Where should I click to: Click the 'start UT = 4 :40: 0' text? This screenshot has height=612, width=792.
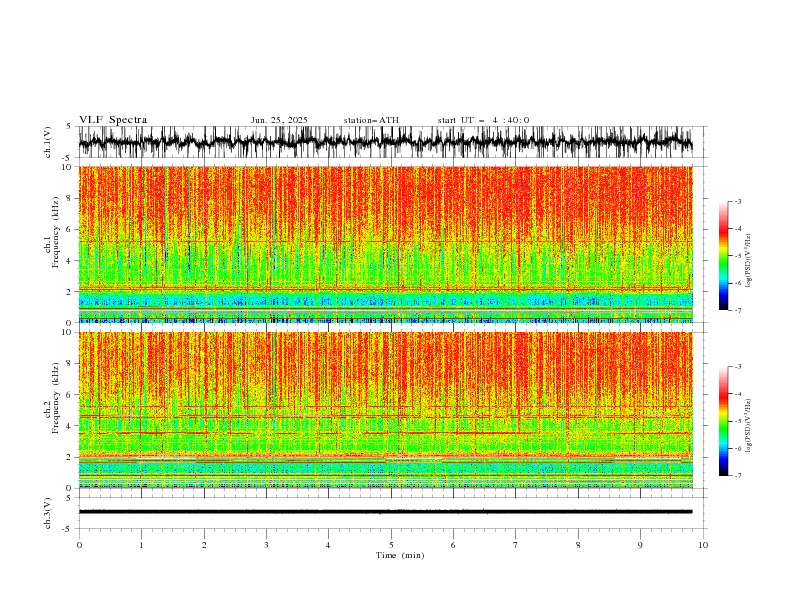pyautogui.click(x=483, y=120)
